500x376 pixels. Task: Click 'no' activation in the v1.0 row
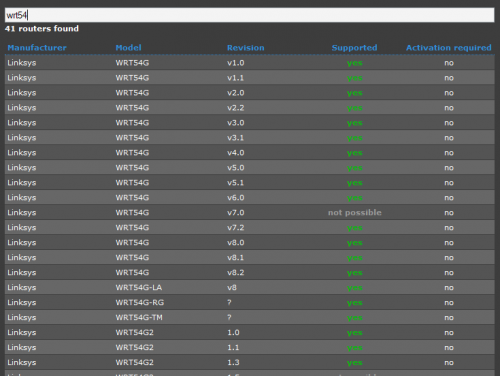(449, 63)
